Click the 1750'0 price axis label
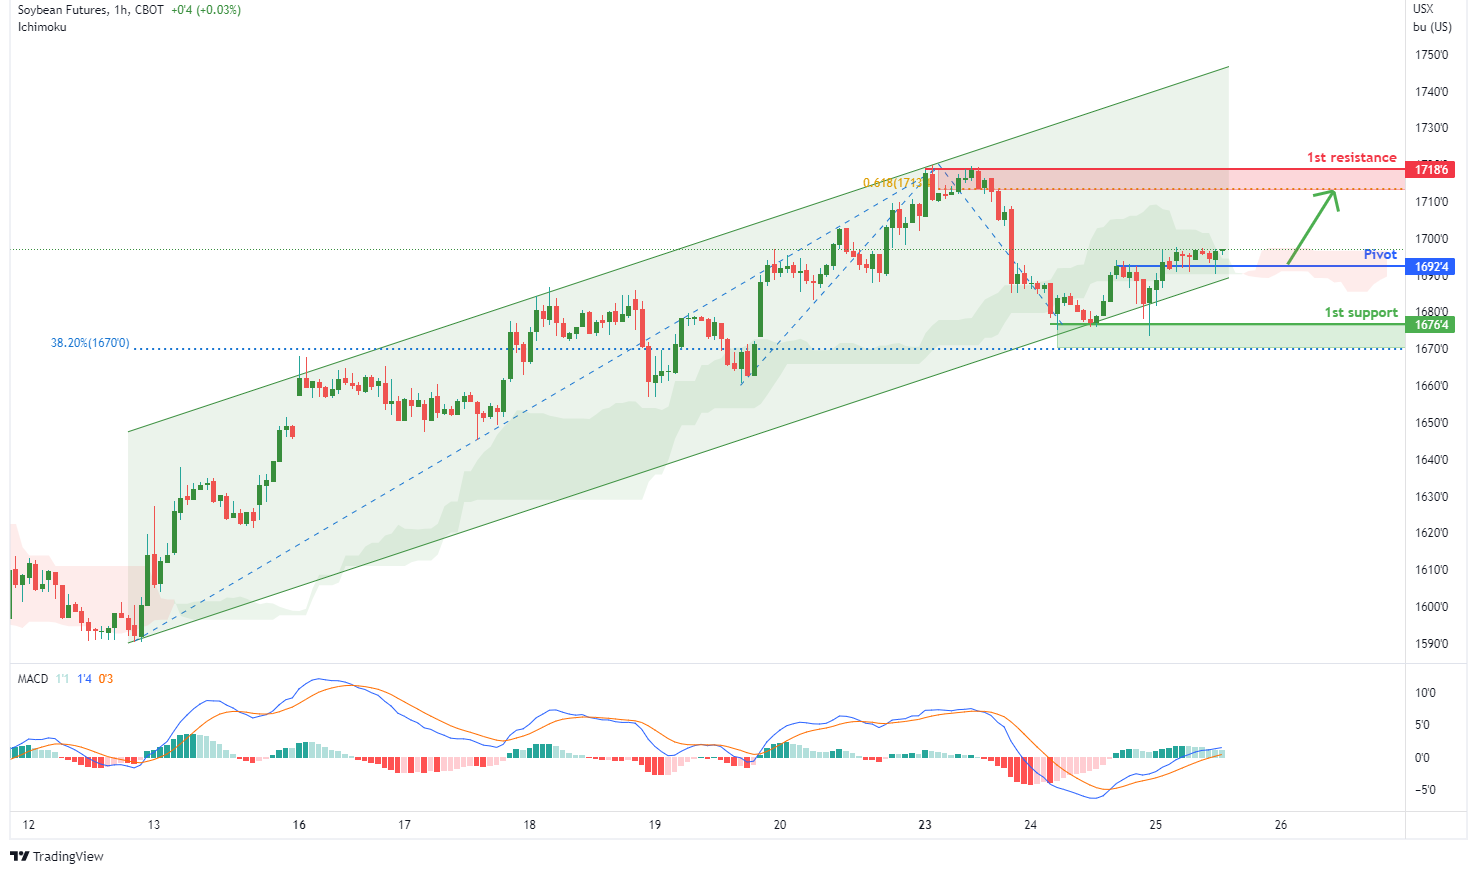This screenshot has height=874, width=1470. point(1432,54)
